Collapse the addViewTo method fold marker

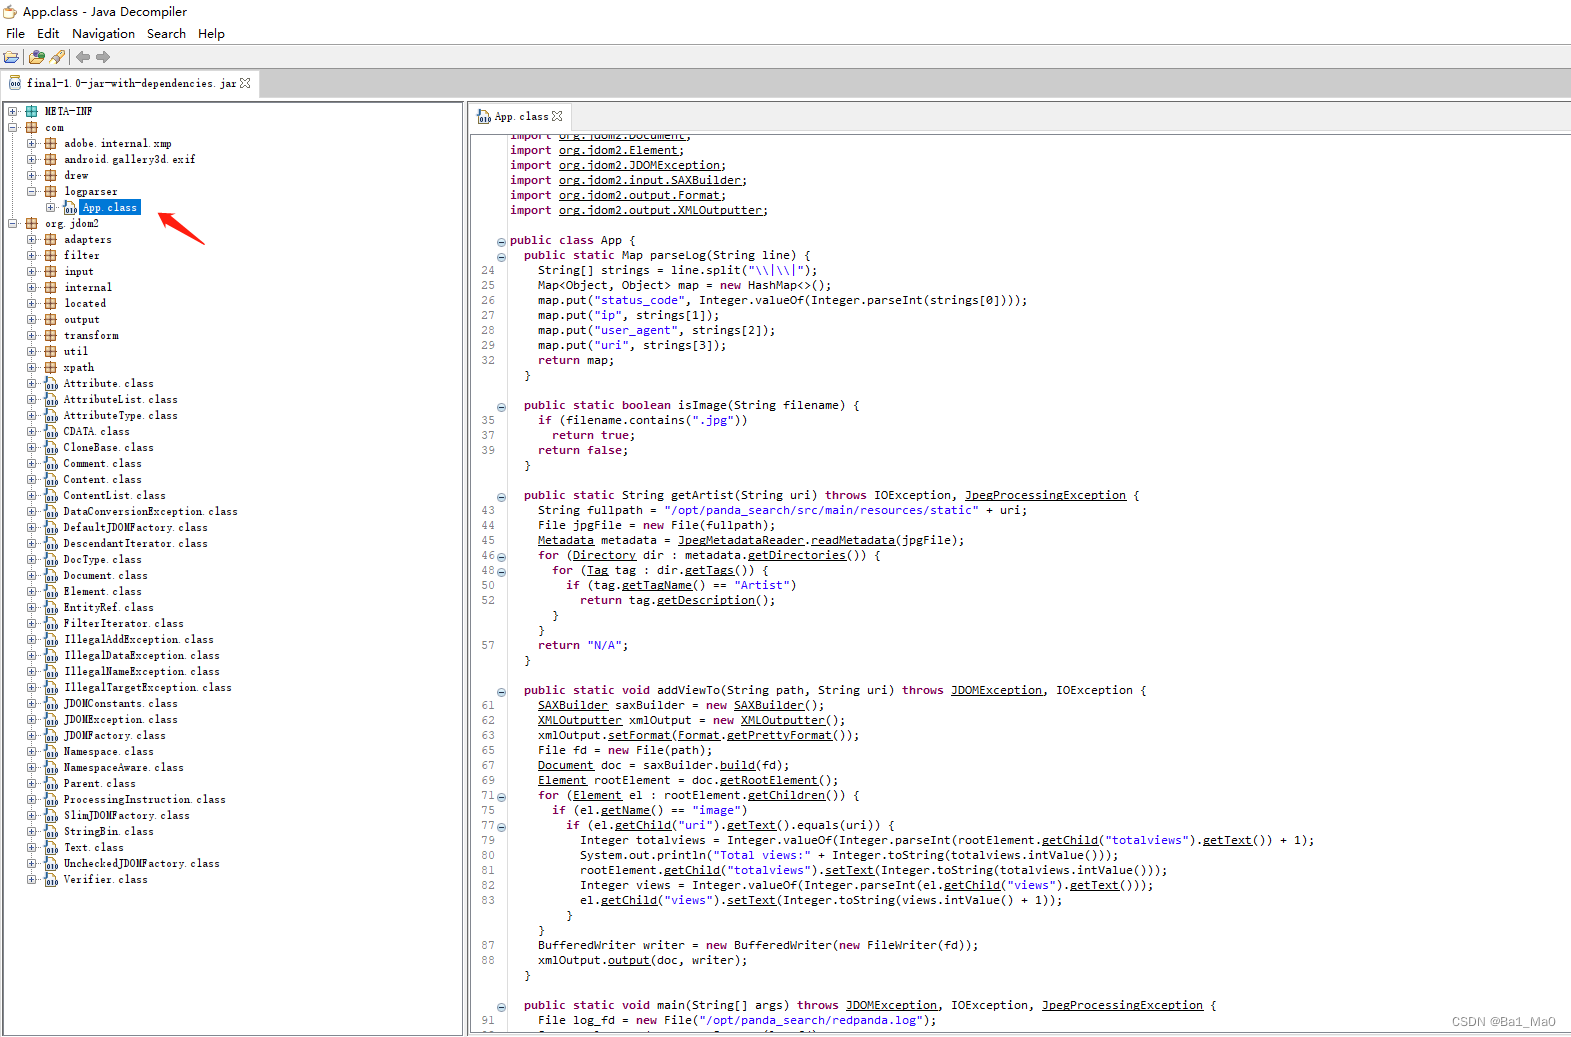(501, 692)
